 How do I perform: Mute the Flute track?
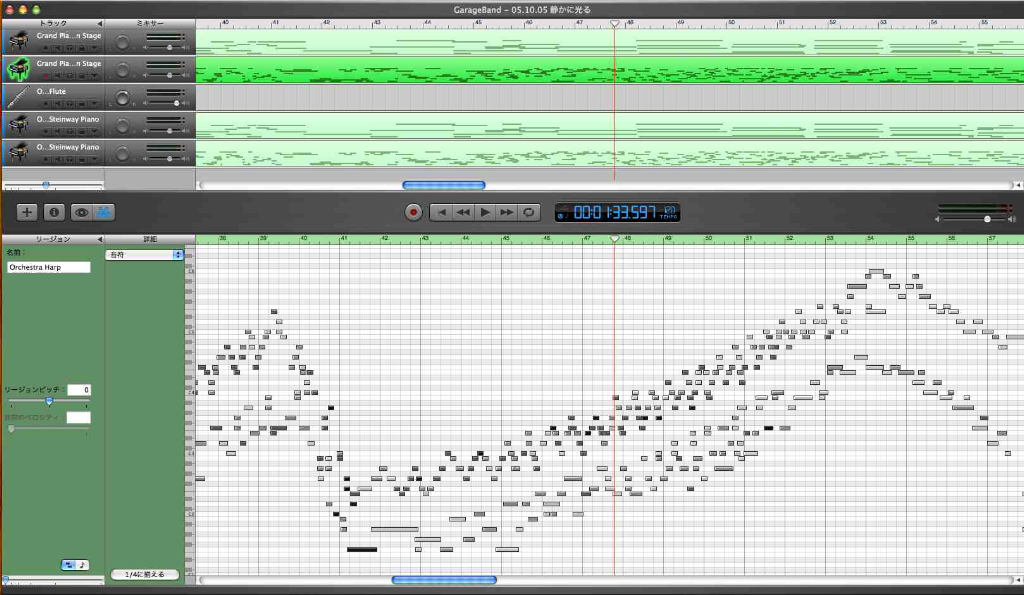click(x=56, y=104)
